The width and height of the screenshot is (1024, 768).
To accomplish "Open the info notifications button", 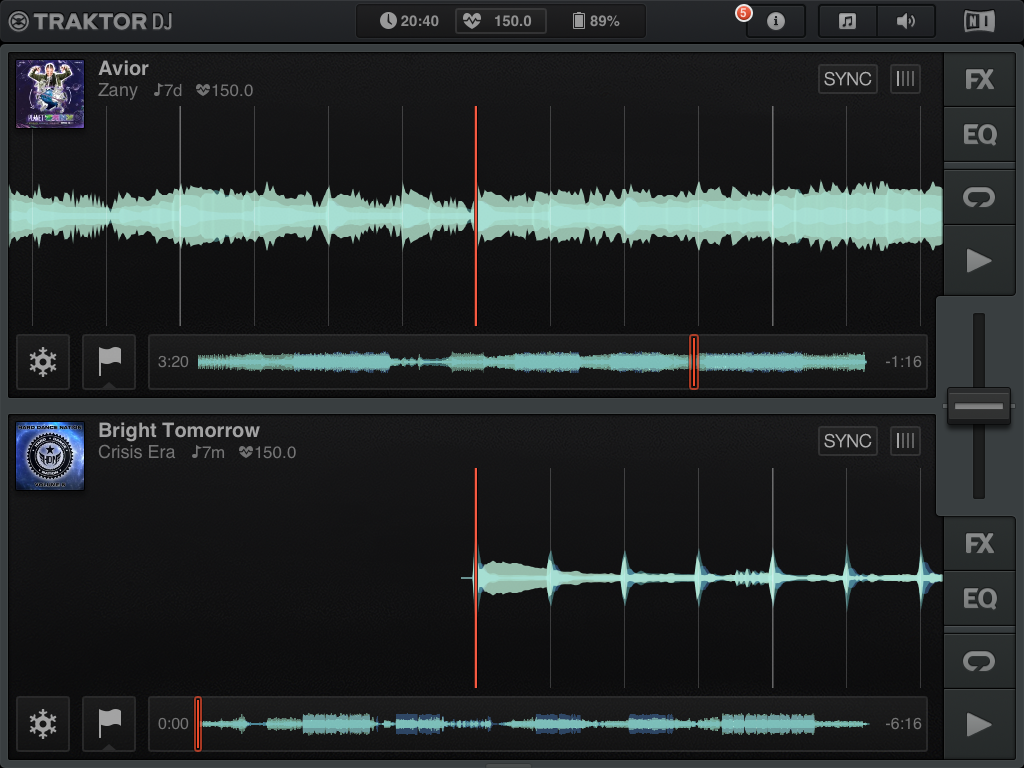I will (x=776, y=21).
